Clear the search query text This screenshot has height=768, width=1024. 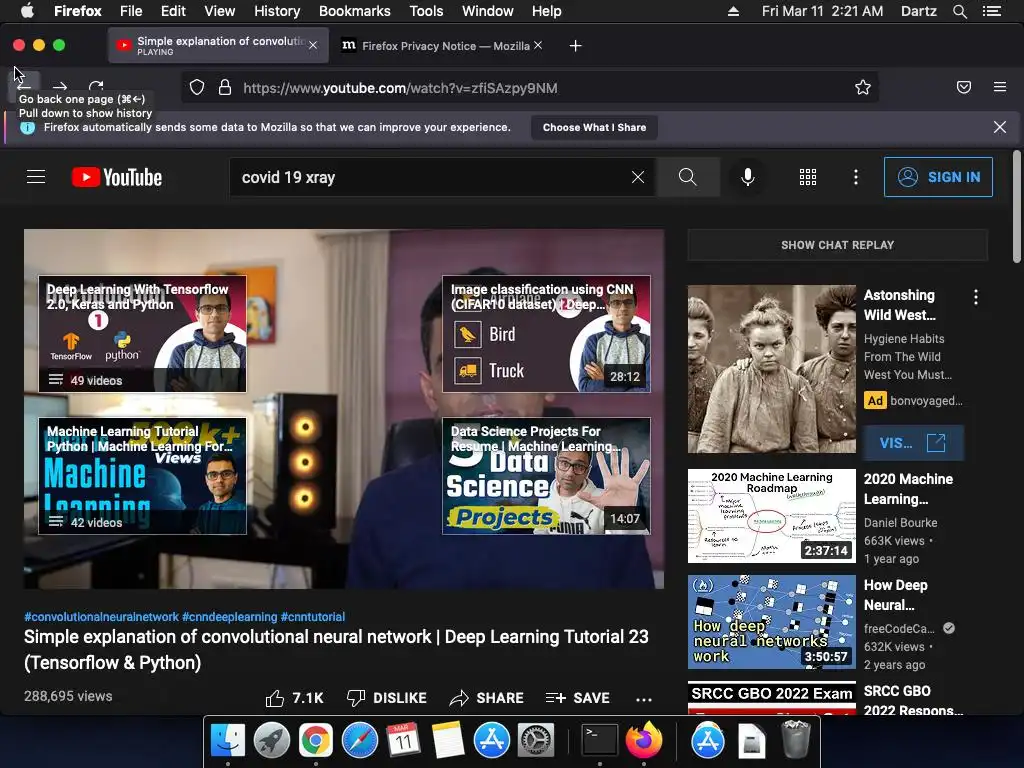638,177
